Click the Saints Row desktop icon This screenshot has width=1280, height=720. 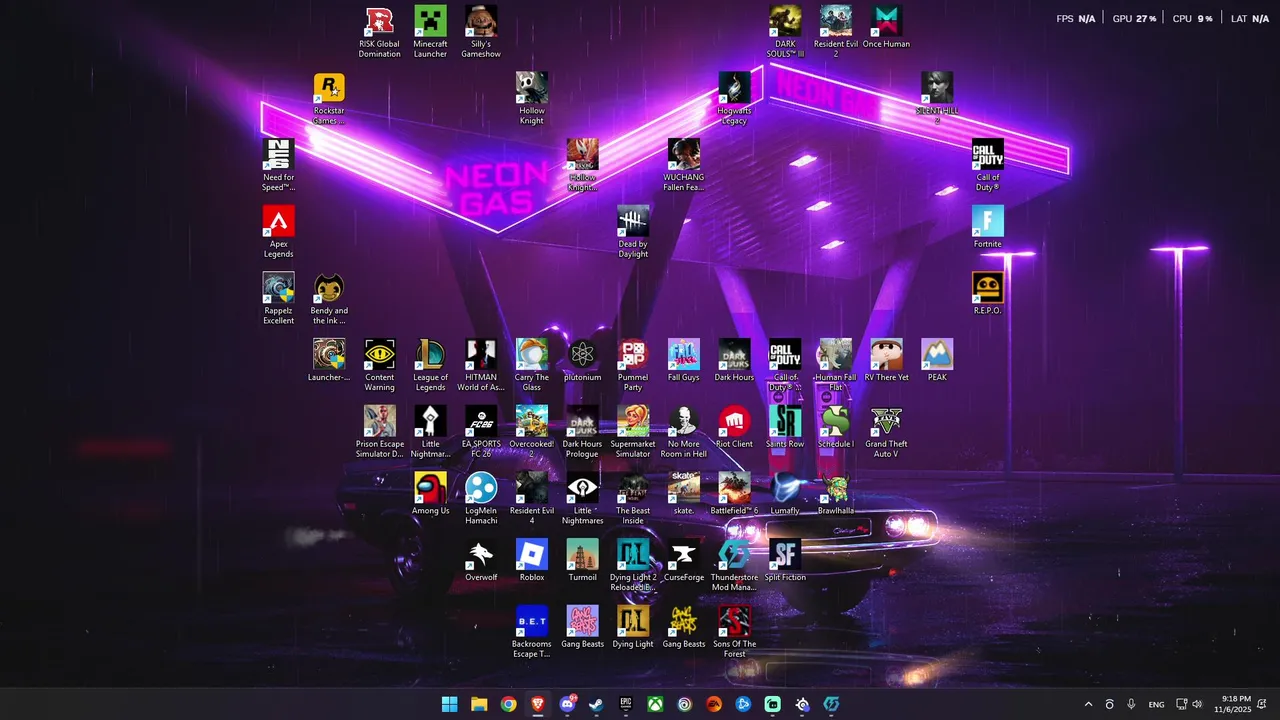pyautogui.click(x=785, y=427)
